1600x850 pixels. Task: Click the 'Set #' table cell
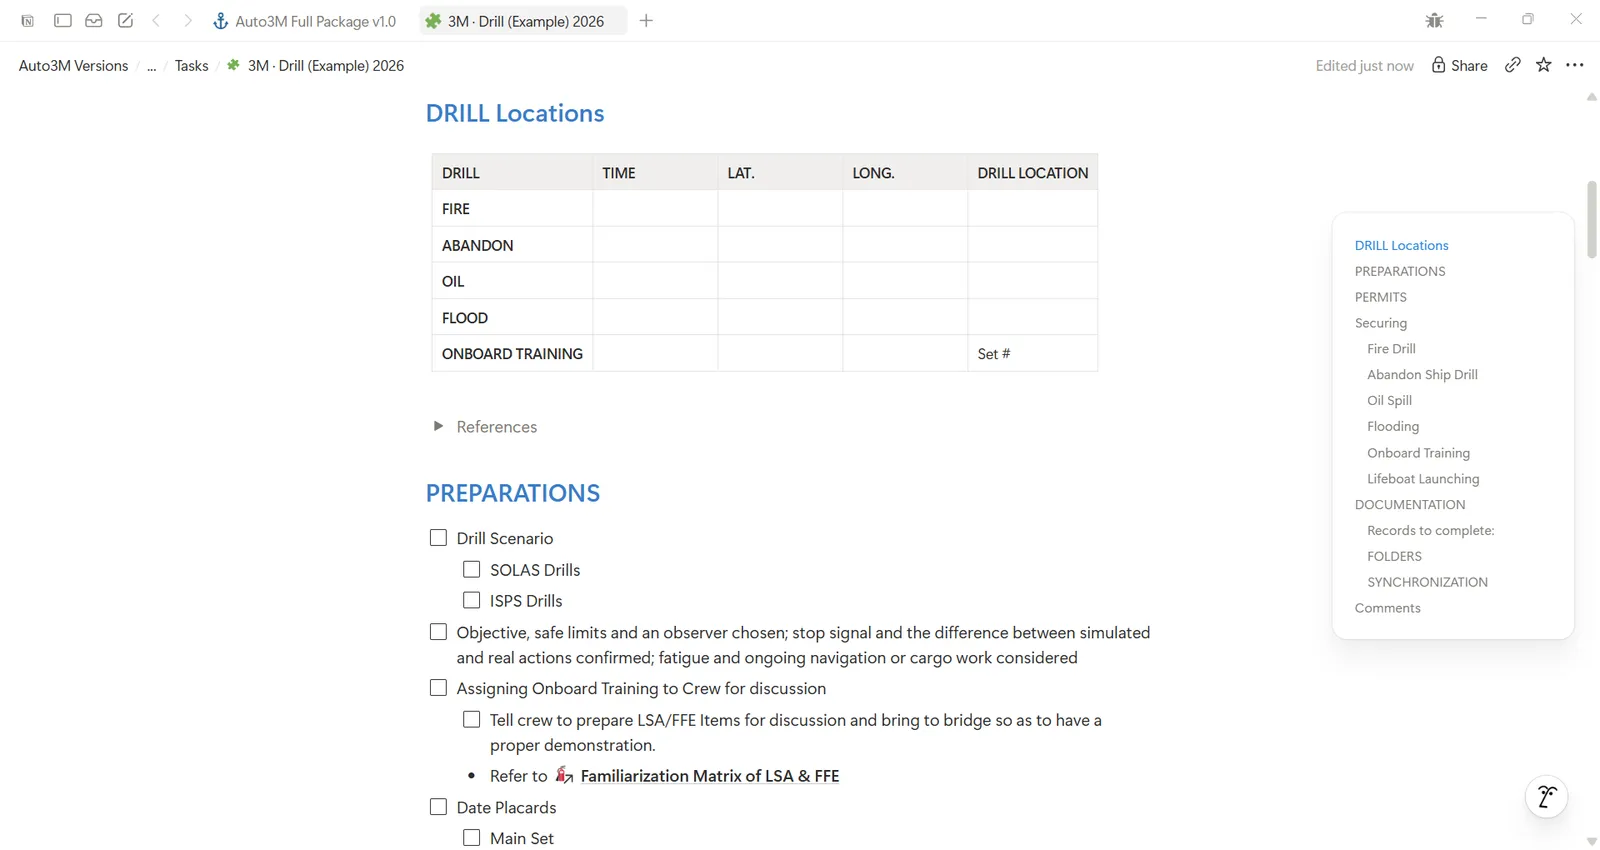click(x=1033, y=354)
